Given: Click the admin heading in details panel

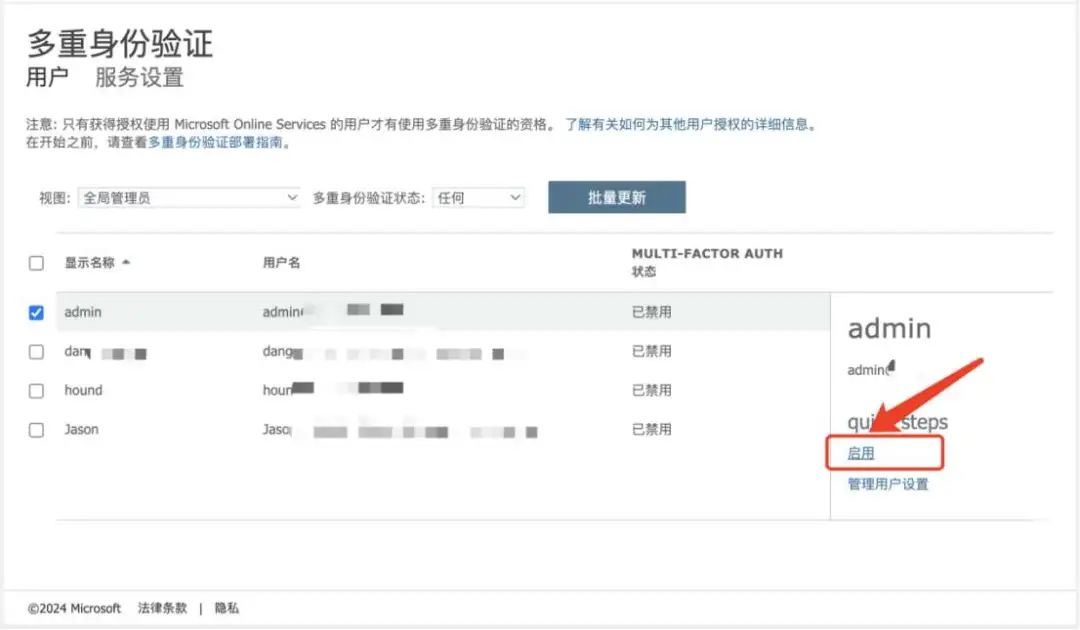Looking at the screenshot, I should [889, 328].
